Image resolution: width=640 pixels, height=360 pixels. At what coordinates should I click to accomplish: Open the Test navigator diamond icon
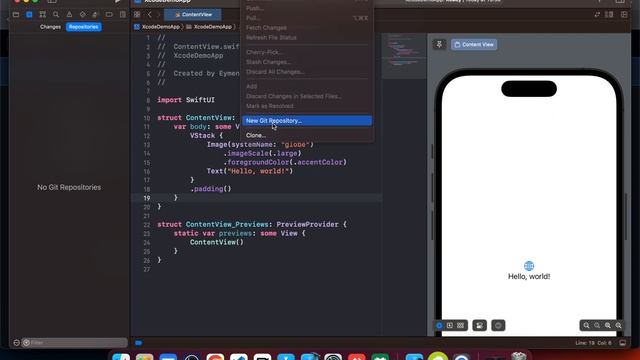point(83,15)
